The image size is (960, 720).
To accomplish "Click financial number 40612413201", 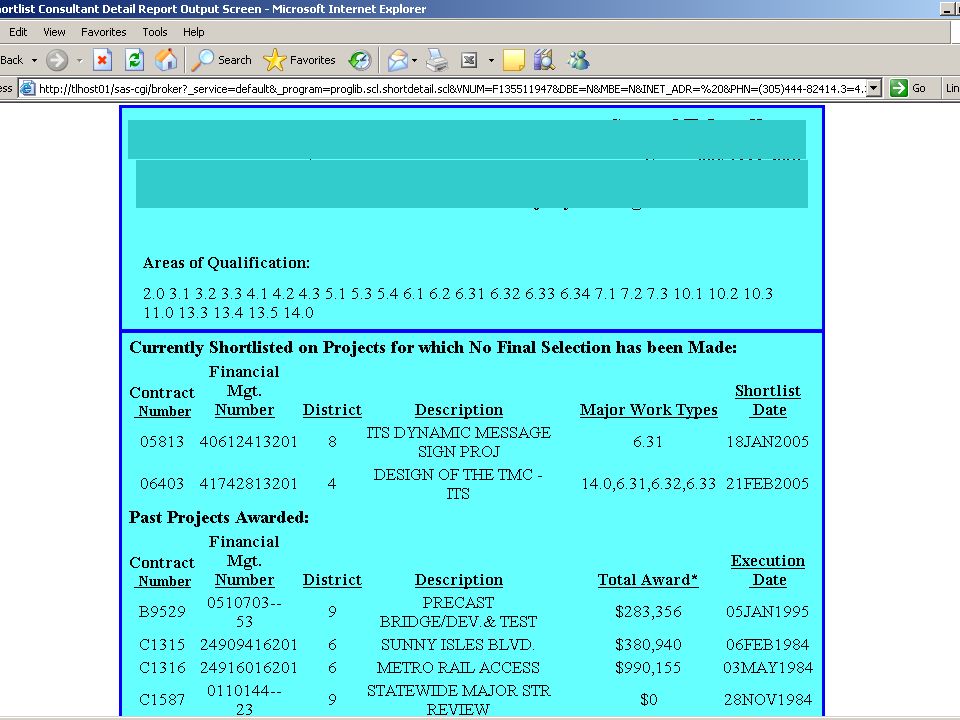I will click(248, 441).
